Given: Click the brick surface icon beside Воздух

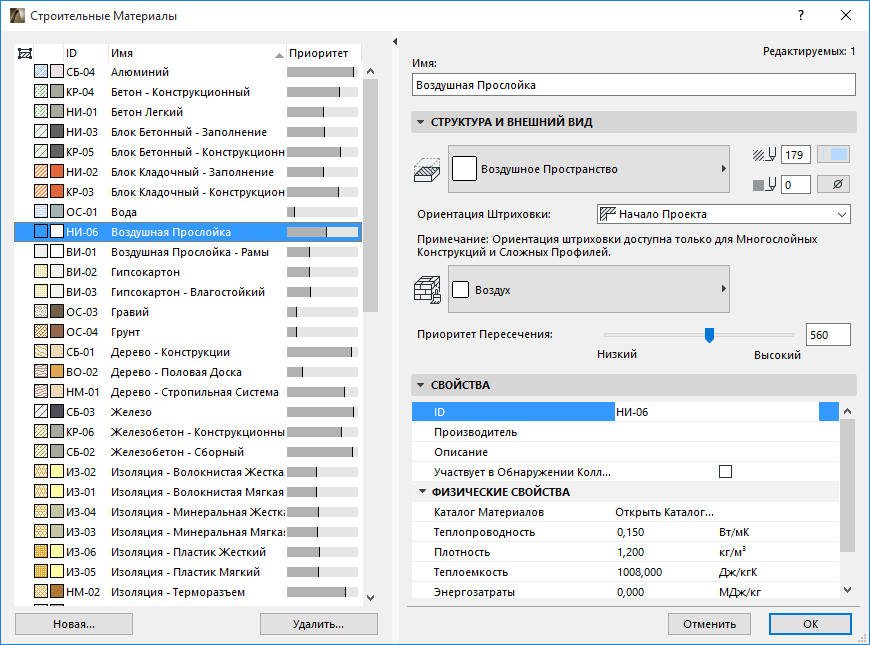Looking at the screenshot, I should pos(427,289).
